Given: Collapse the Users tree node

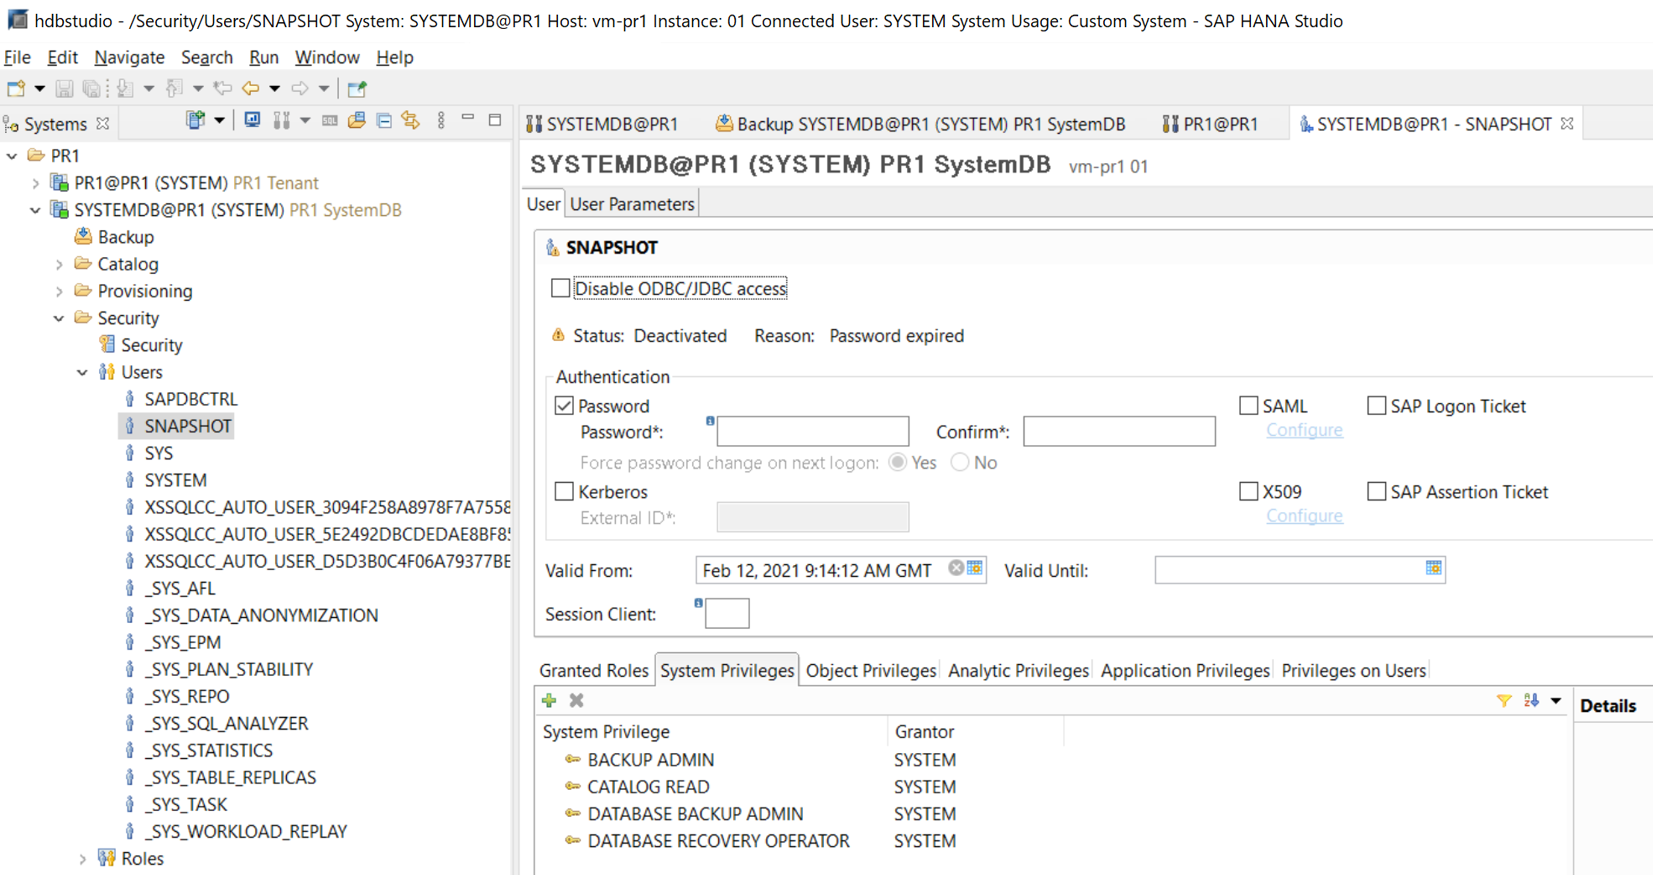Looking at the screenshot, I should (x=83, y=373).
